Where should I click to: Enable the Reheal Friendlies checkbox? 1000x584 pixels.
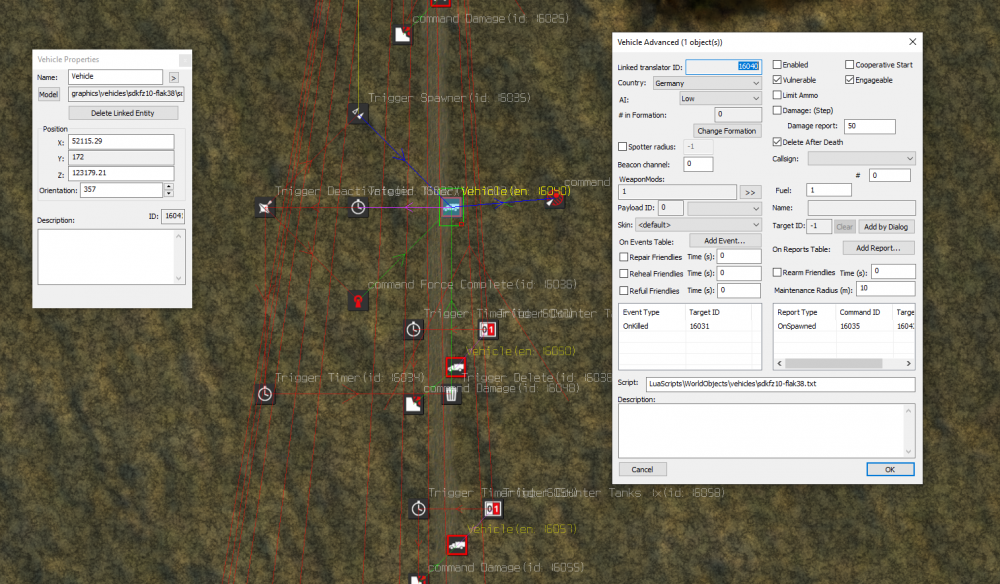coord(624,274)
